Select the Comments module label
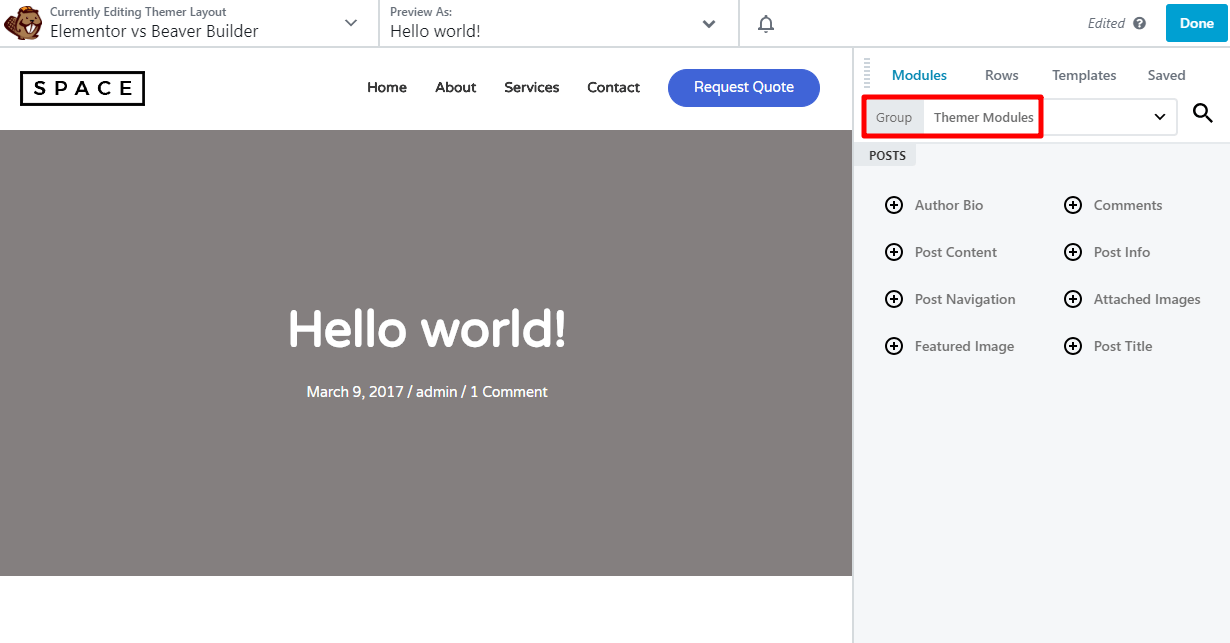 click(x=1128, y=205)
